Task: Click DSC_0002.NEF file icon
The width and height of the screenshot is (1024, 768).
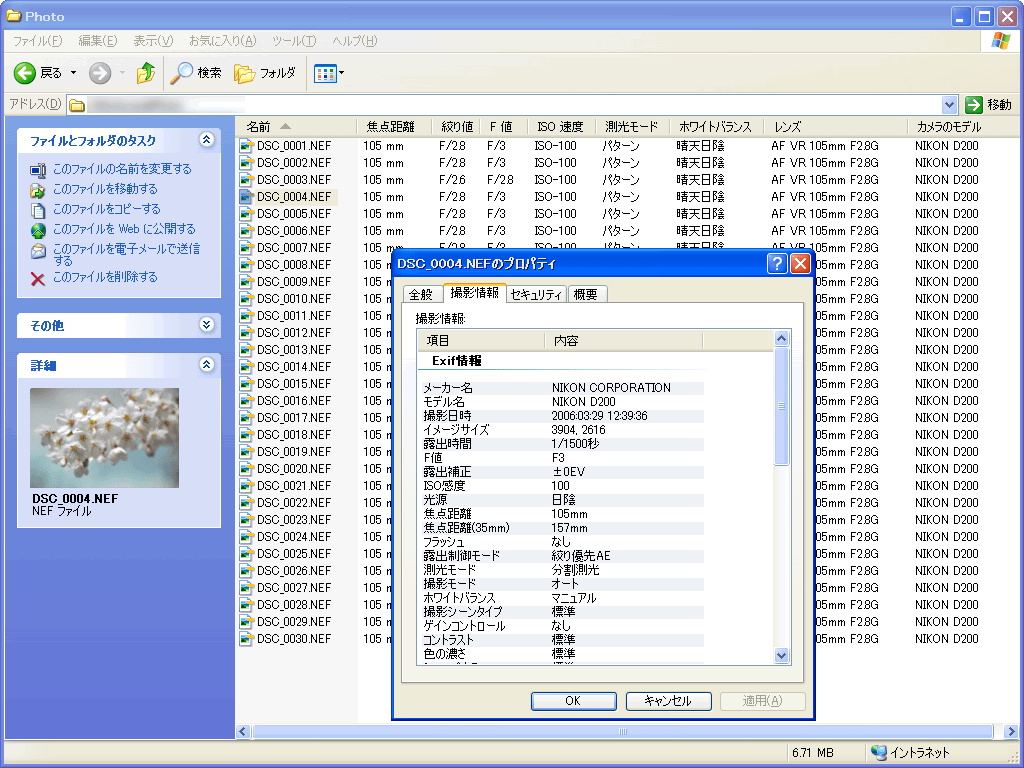Action: pyautogui.click(x=246, y=163)
